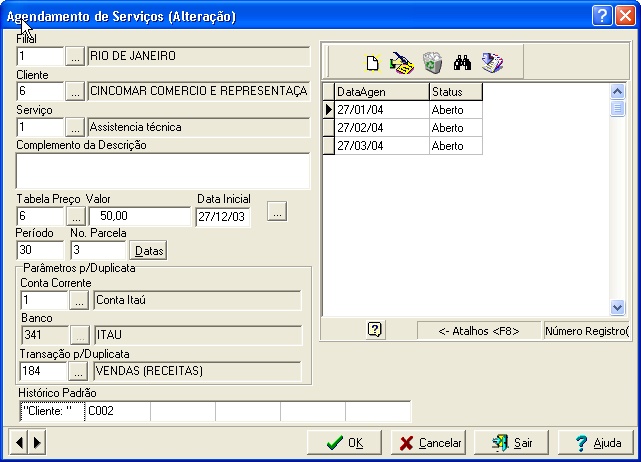Click the question mark icon below grid

pyautogui.click(x=375, y=330)
